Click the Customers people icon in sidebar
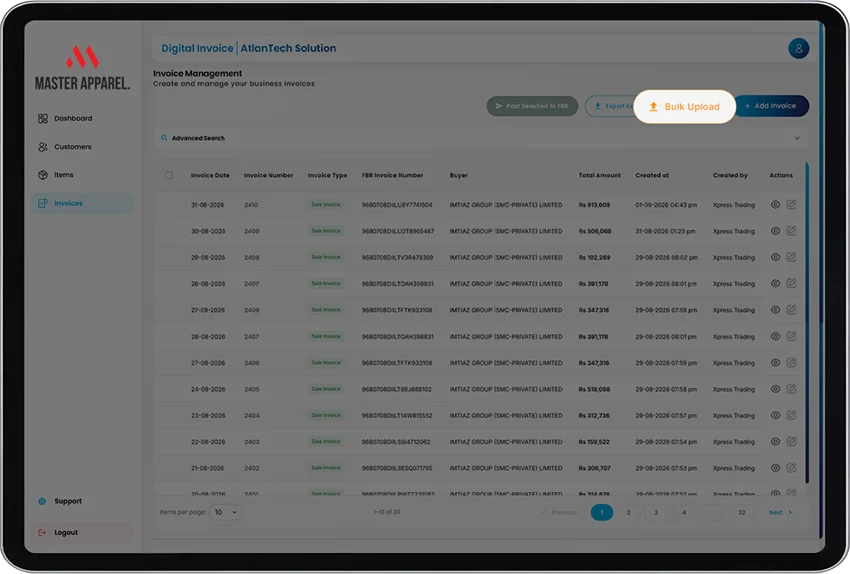Viewport: 850px width, 574px height. click(x=43, y=147)
